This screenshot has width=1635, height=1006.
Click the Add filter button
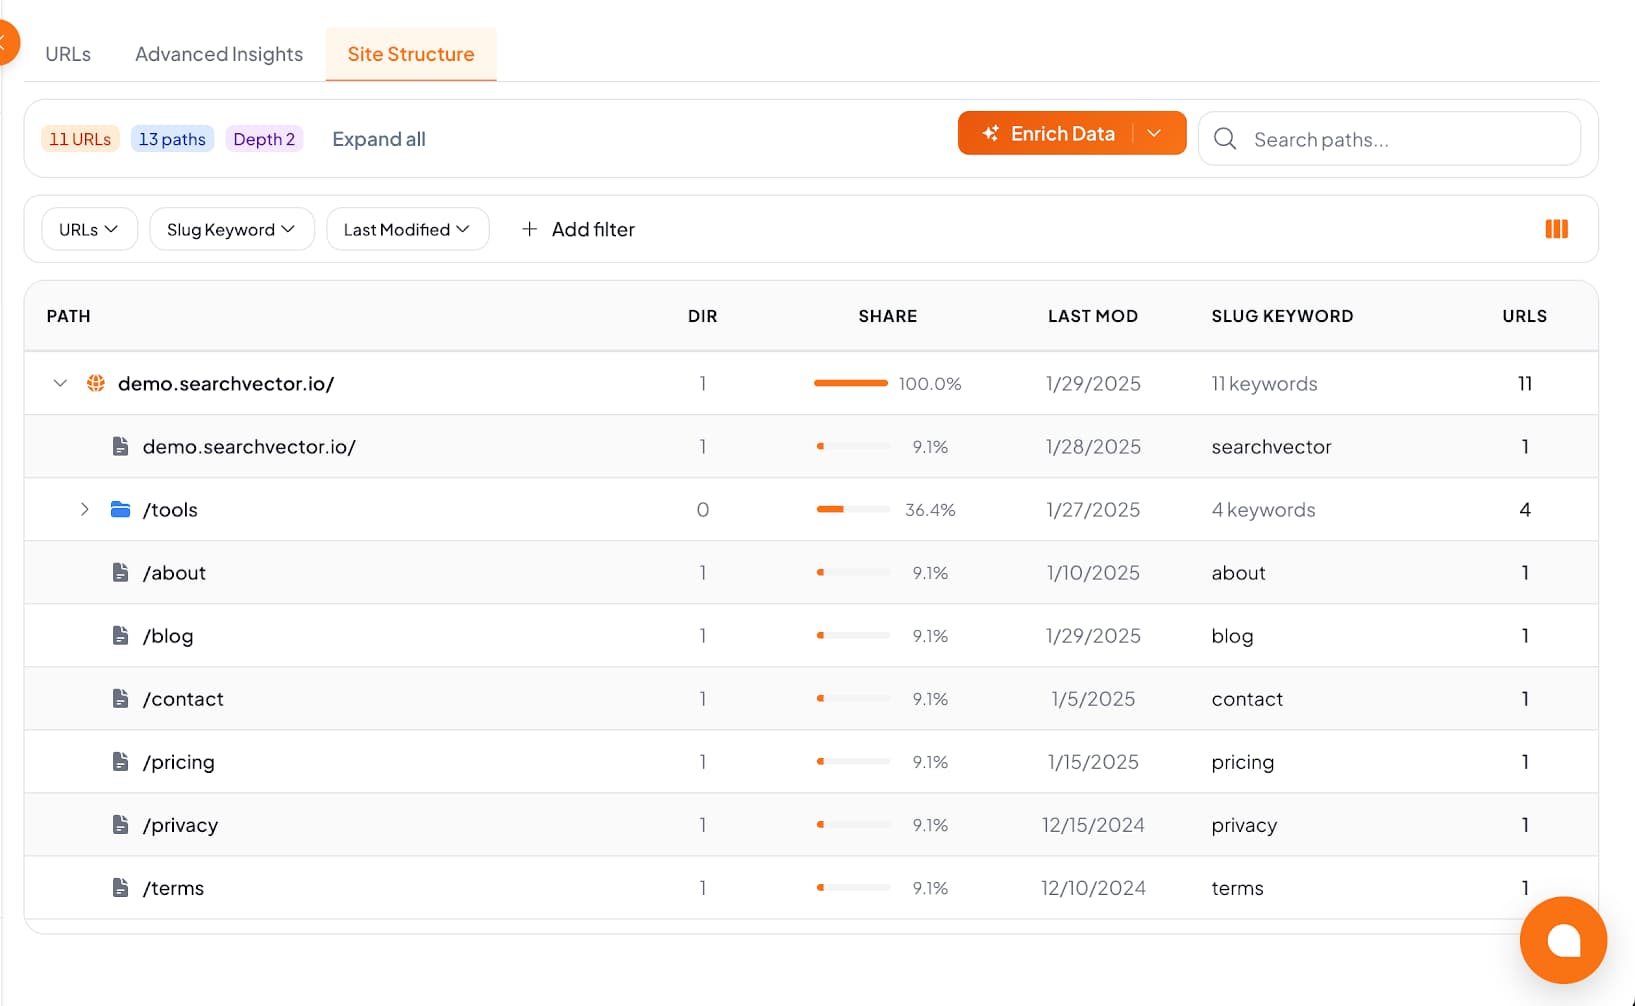point(578,229)
